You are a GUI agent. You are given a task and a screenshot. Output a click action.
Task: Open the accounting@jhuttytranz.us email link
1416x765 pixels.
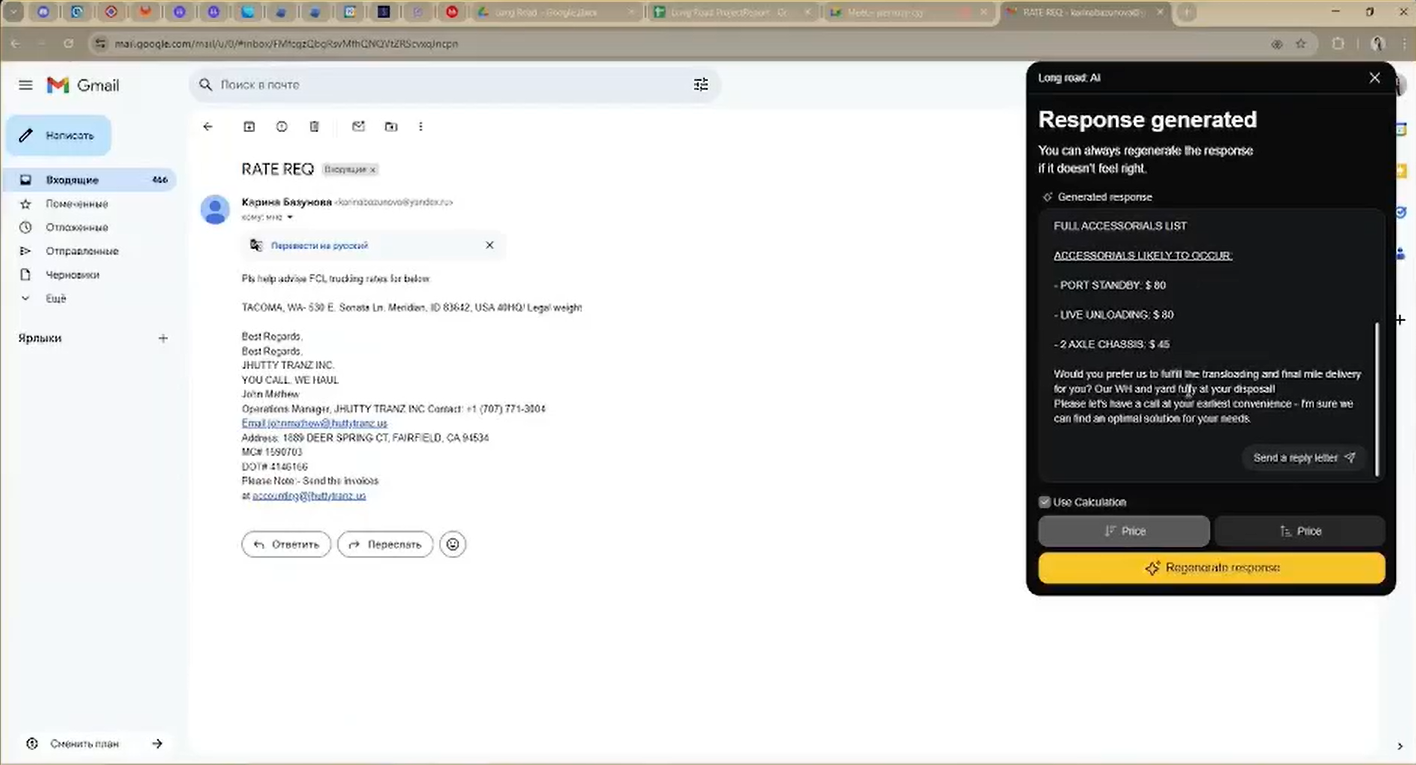point(309,495)
